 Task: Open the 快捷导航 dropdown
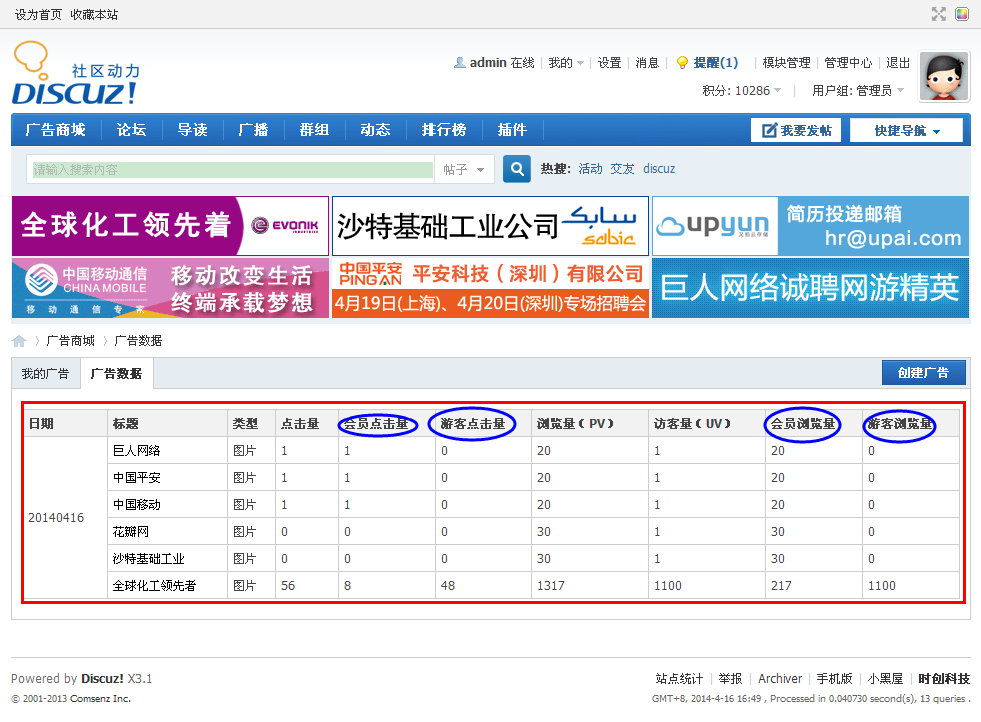click(x=906, y=130)
